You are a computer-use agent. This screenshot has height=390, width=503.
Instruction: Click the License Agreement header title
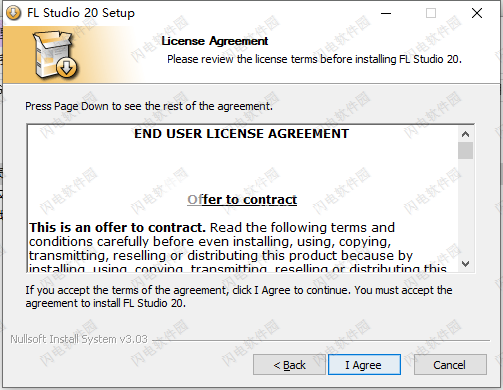click(x=215, y=41)
